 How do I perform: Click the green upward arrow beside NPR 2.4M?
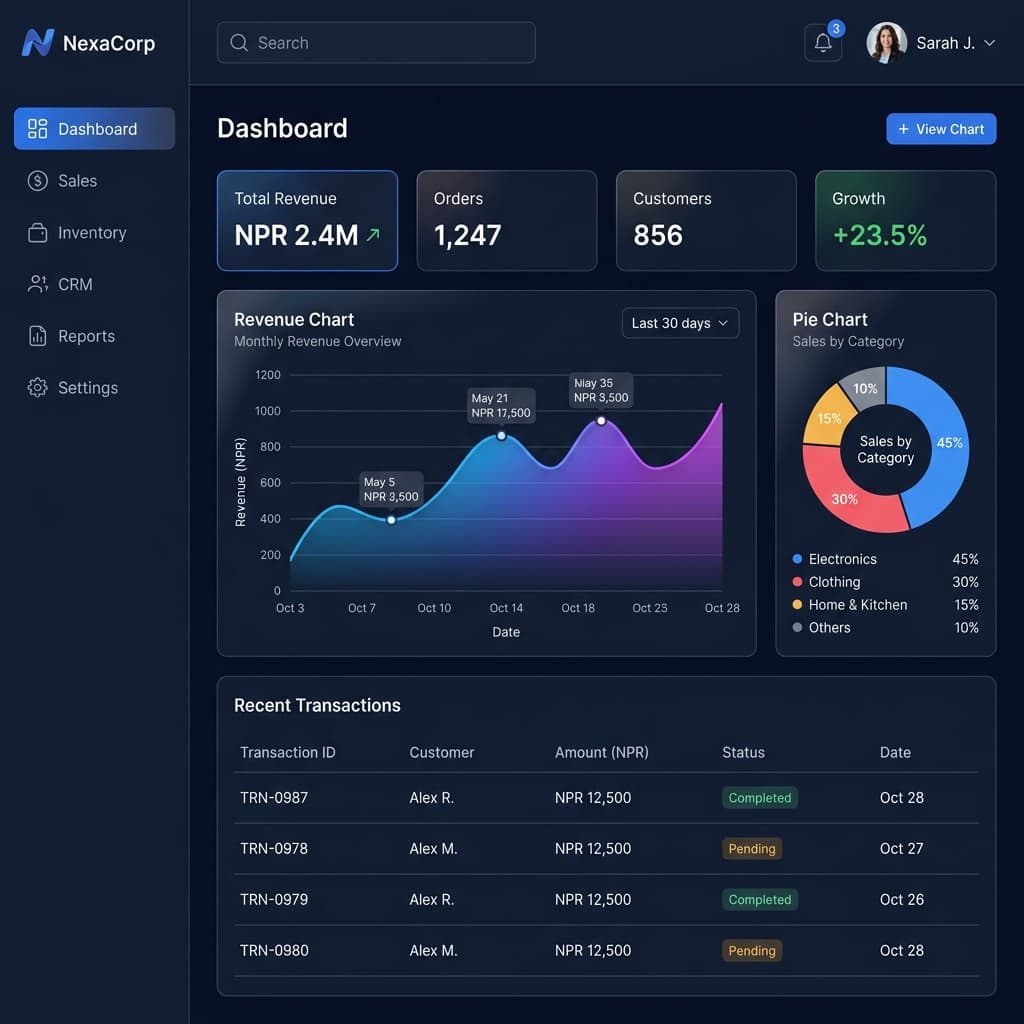coord(373,234)
